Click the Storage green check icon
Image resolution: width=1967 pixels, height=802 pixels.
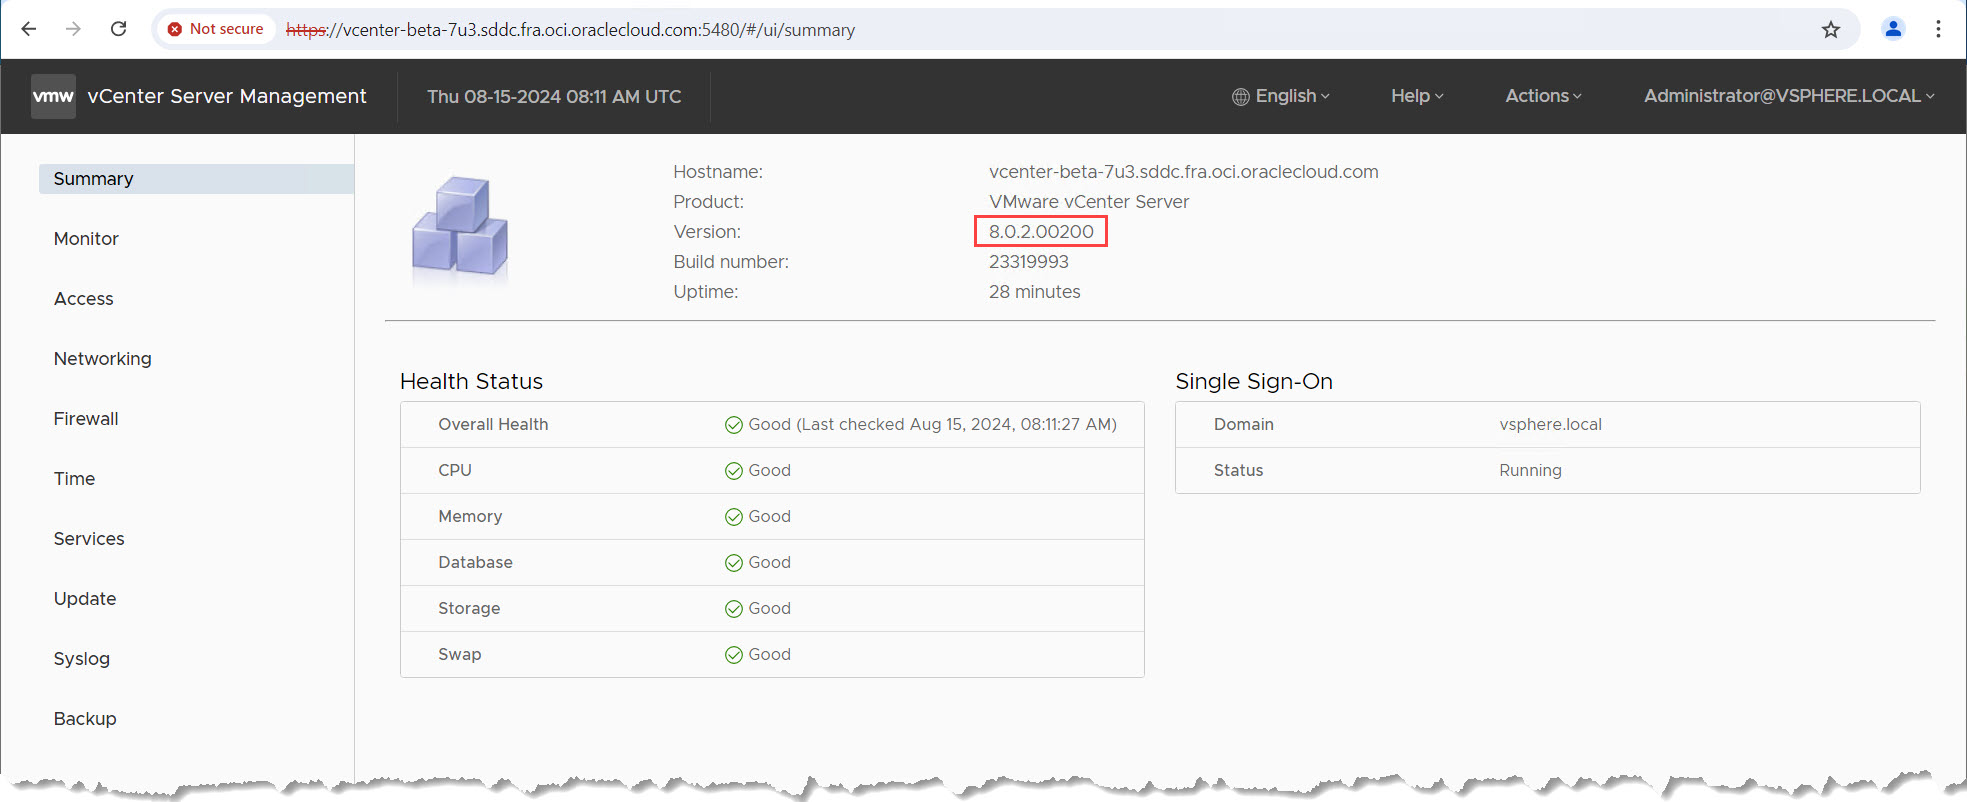point(734,609)
